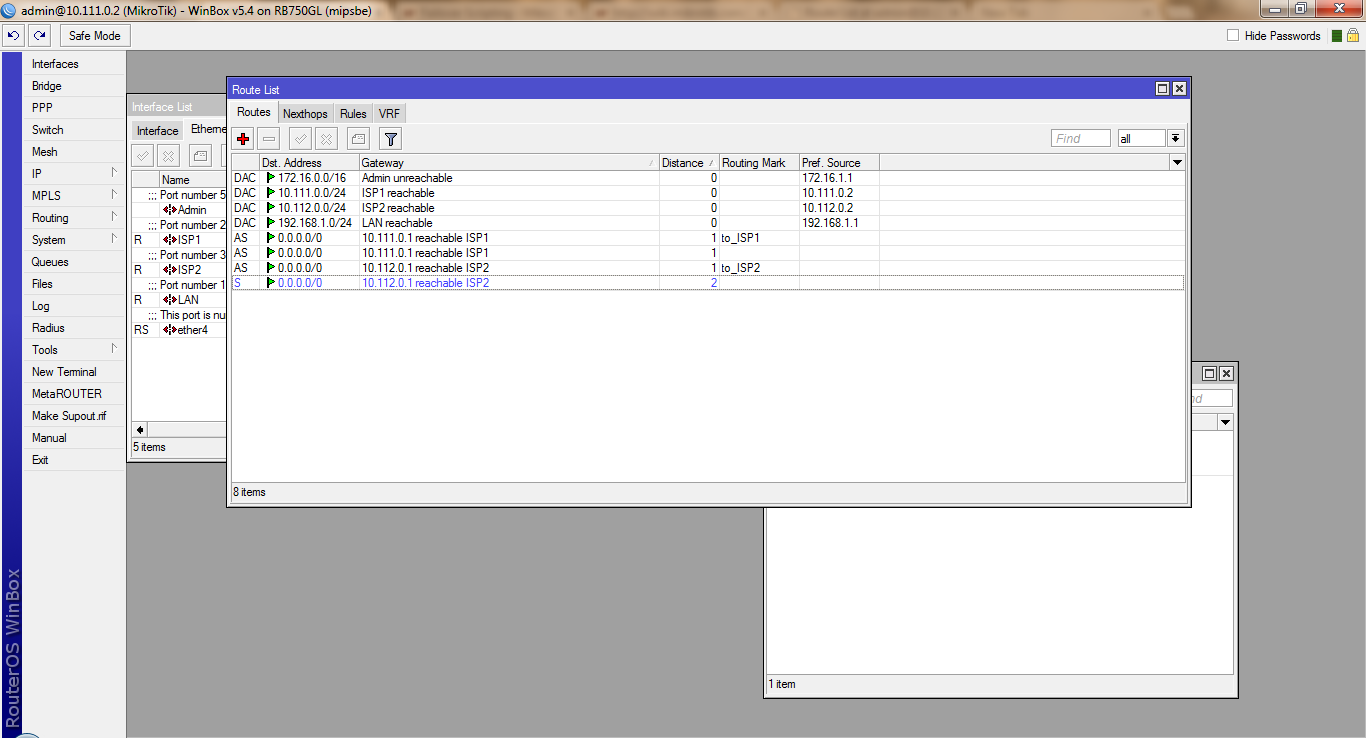This screenshot has height=738, width=1366.
Task: Click the Undo arrow in the top toolbar
Action: 14,36
